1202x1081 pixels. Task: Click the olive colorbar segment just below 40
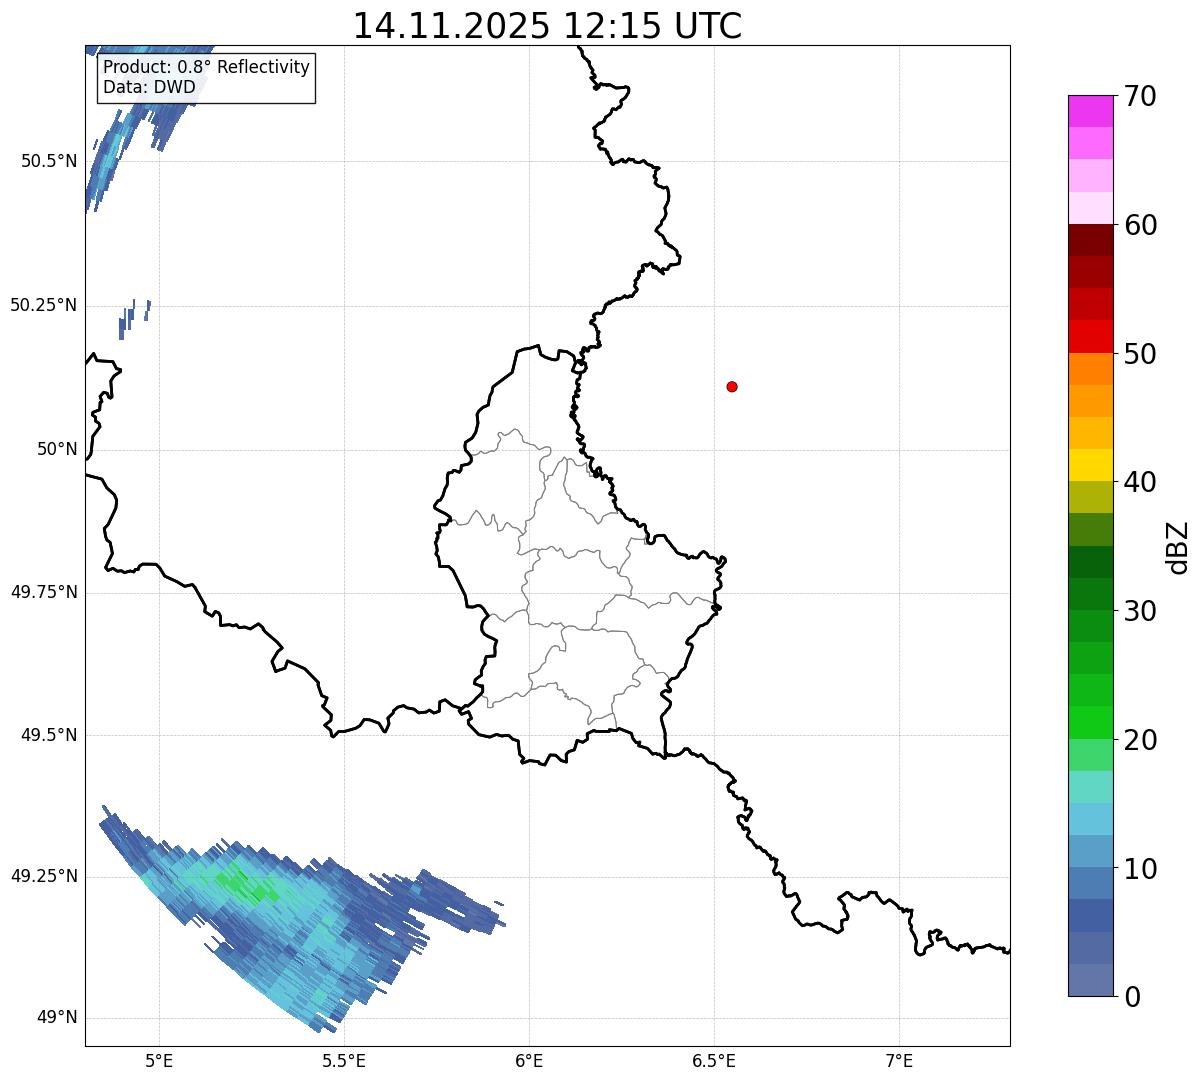[x=1090, y=497]
